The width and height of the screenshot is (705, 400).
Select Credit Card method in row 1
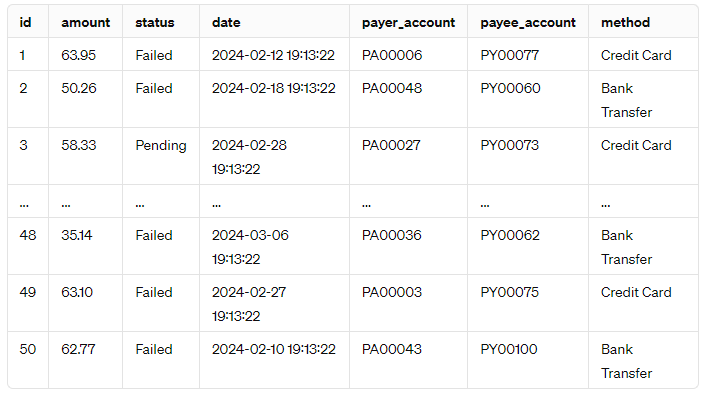(x=636, y=55)
